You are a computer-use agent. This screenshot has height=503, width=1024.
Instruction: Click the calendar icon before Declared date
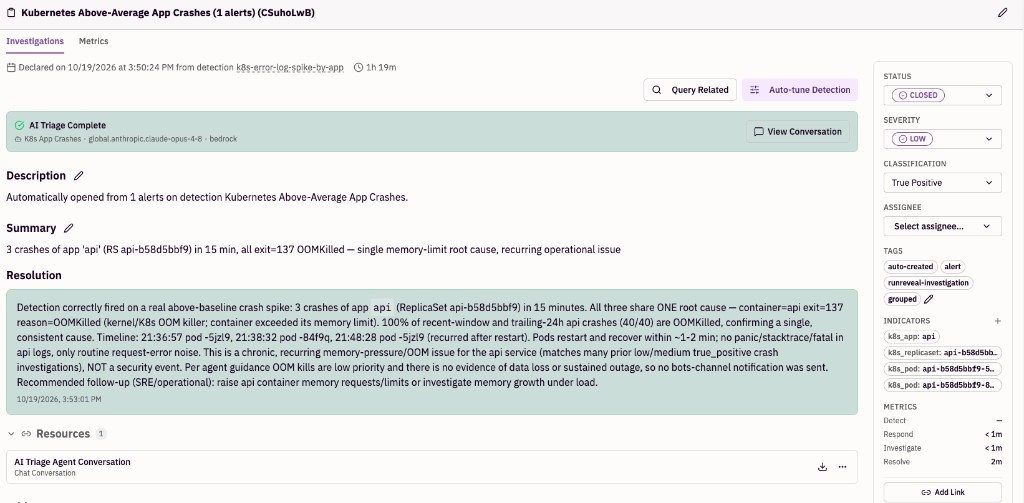[10, 67]
